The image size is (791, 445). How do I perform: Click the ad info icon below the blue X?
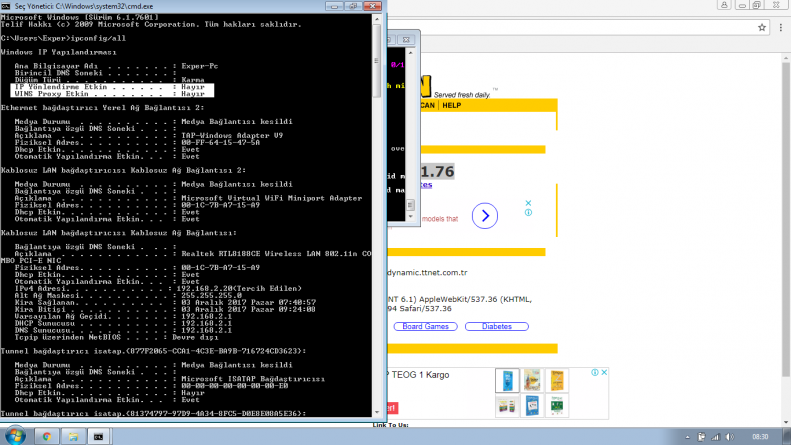pos(528,212)
